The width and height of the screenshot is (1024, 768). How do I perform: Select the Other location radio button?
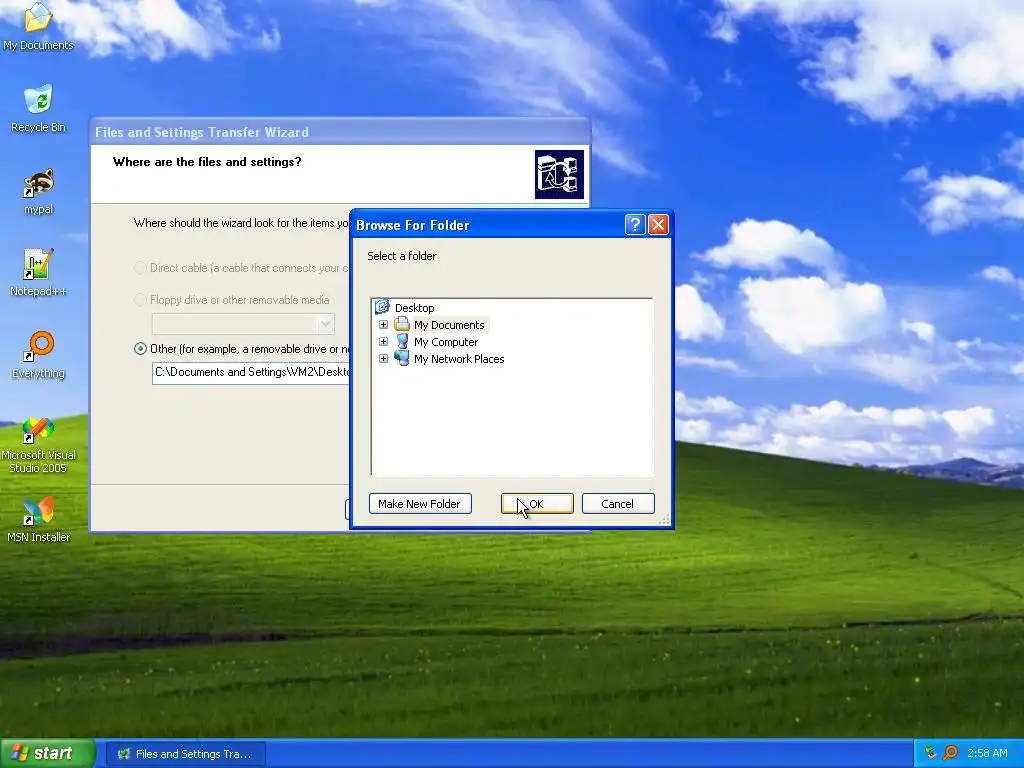tap(140, 349)
